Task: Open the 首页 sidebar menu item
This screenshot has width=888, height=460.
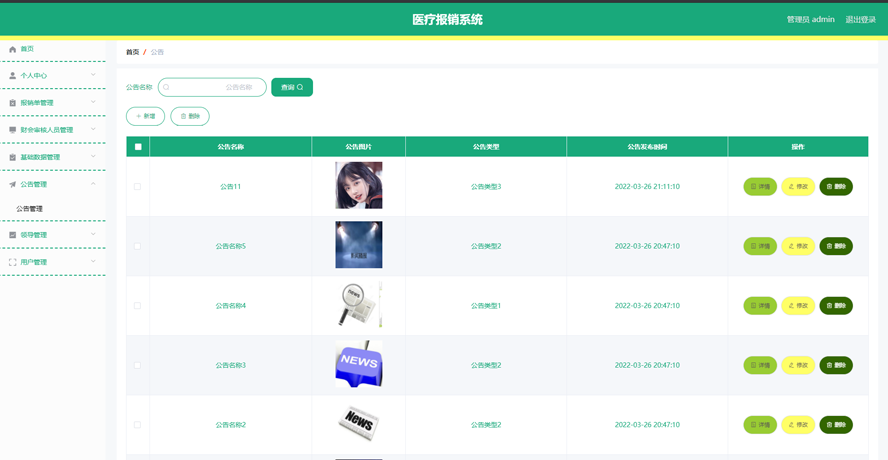Action: pos(53,49)
